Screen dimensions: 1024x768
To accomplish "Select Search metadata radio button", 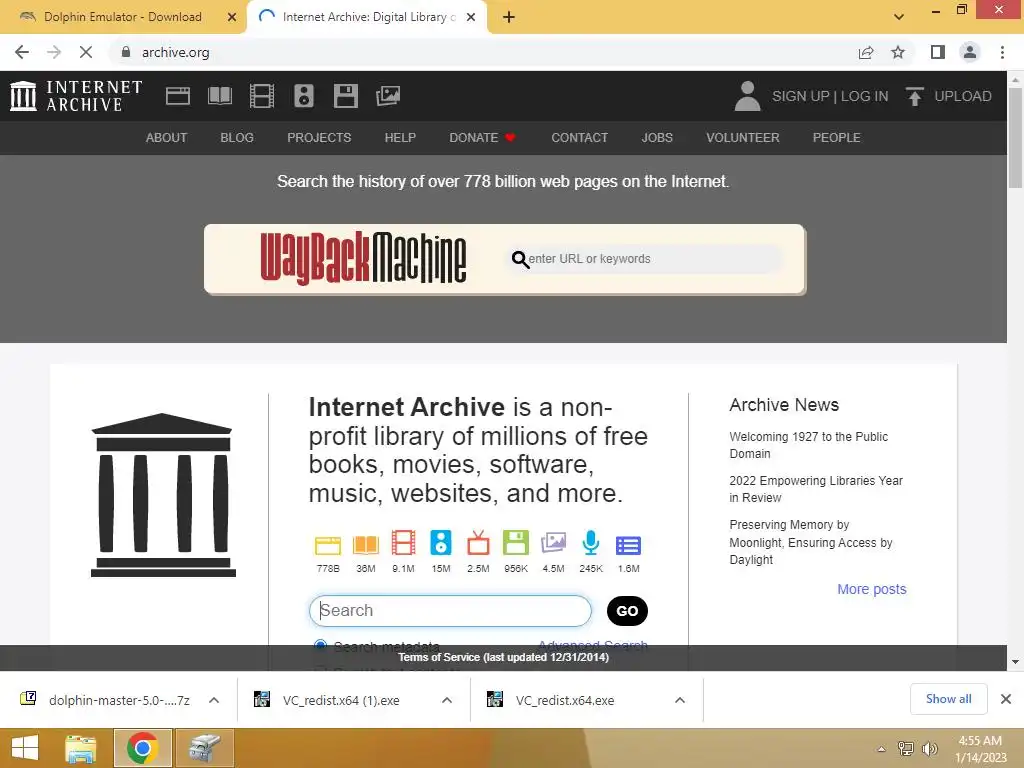I will [x=320, y=645].
